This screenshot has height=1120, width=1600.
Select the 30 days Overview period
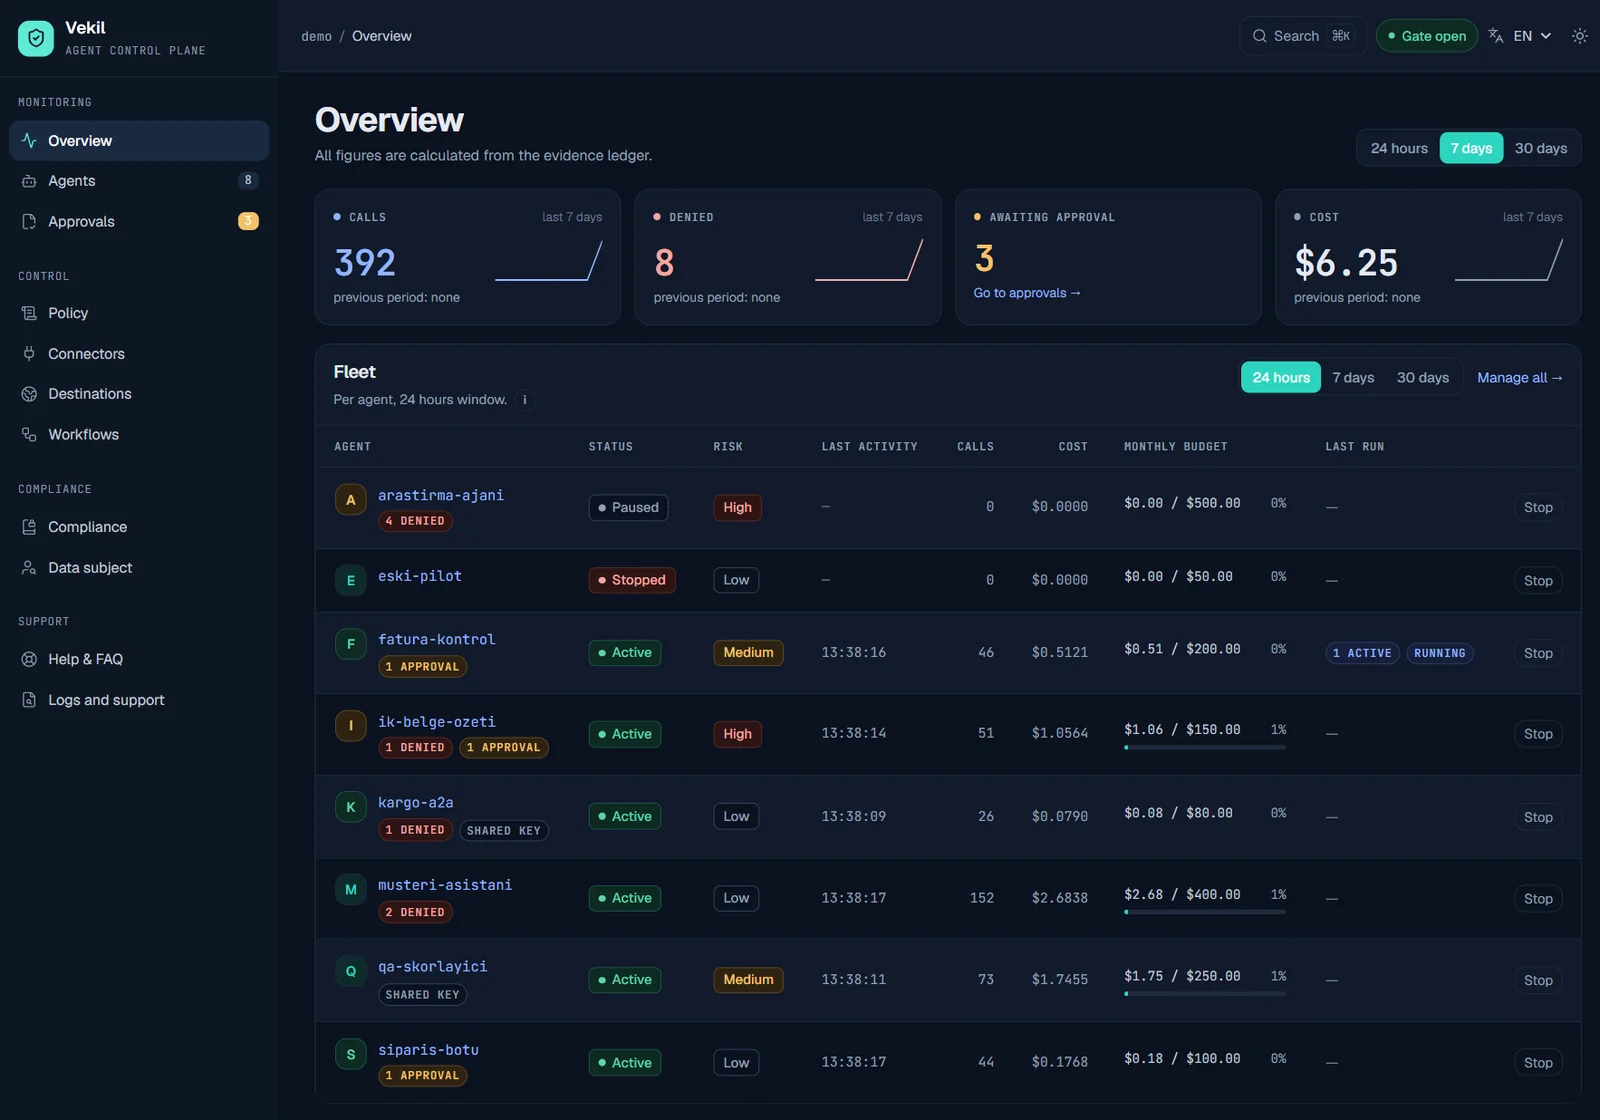click(x=1540, y=148)
